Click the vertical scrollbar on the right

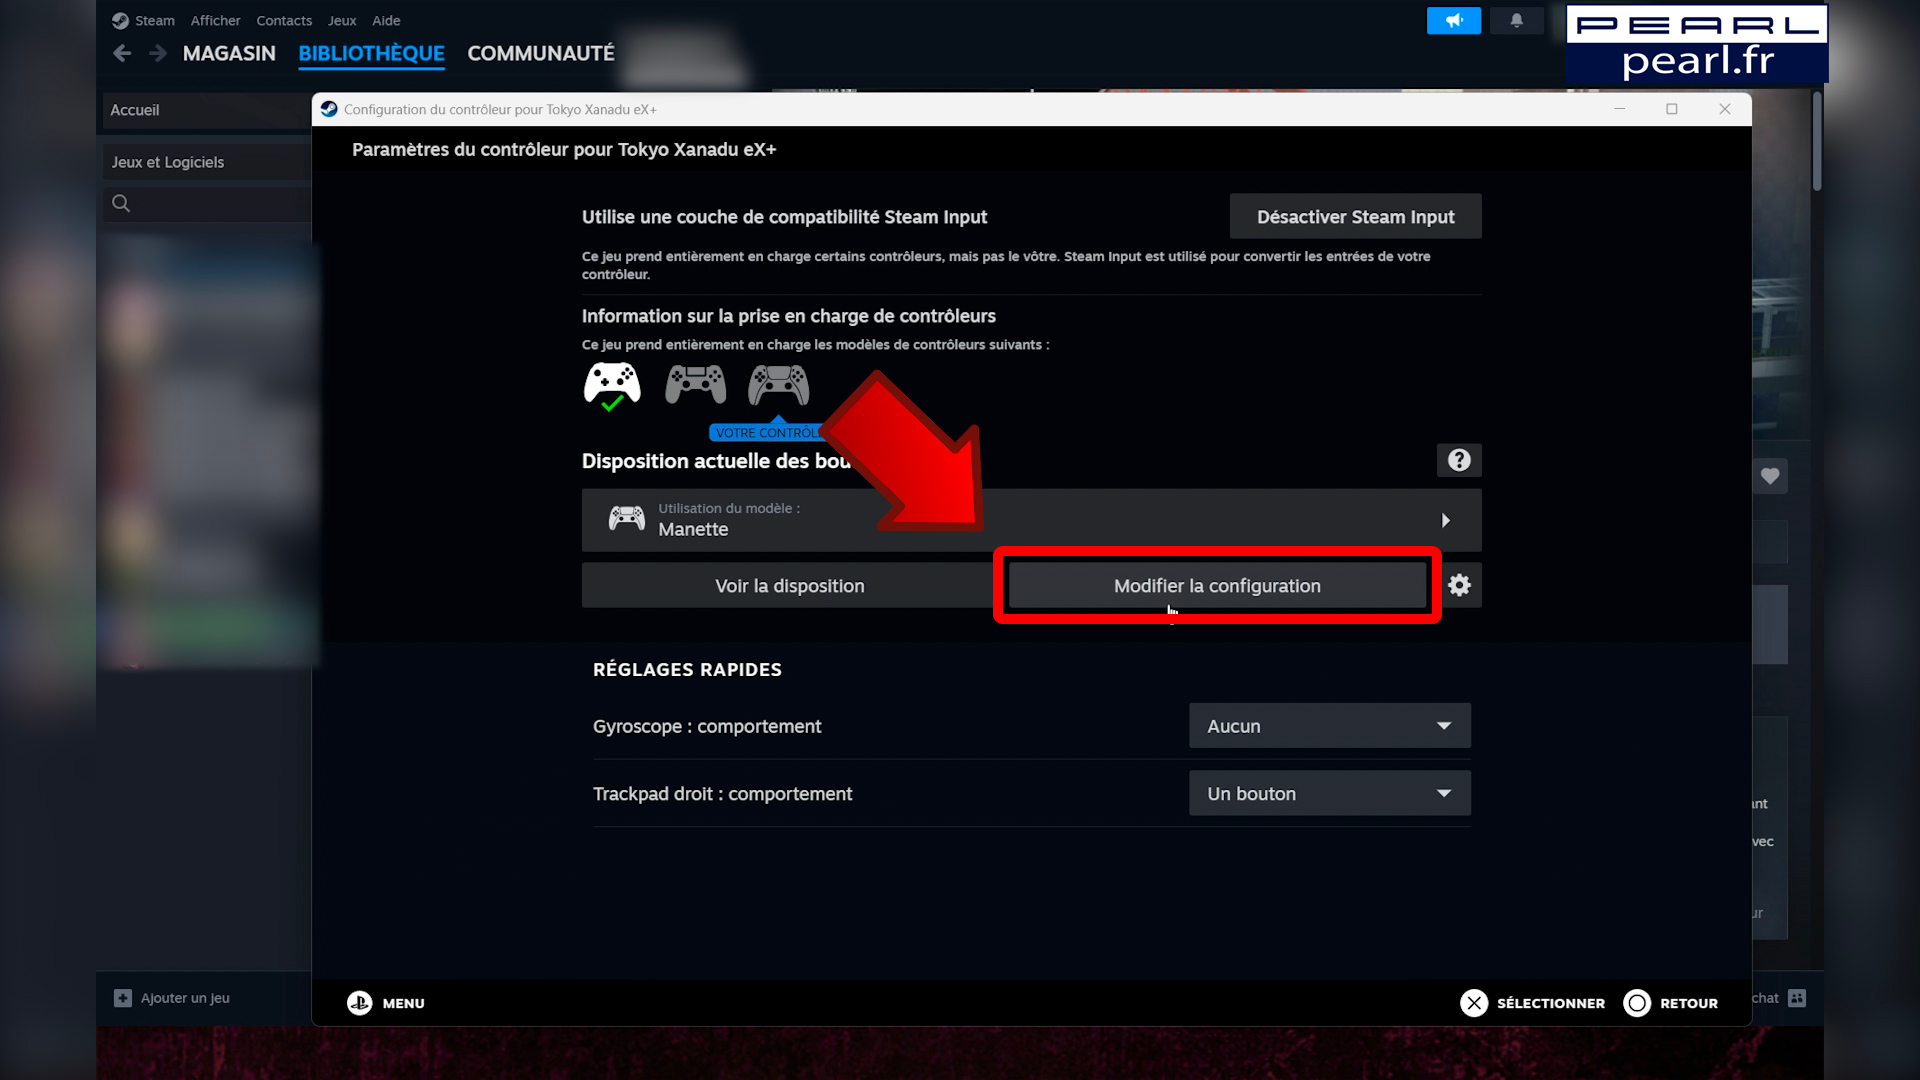[x=1815, y=140]
